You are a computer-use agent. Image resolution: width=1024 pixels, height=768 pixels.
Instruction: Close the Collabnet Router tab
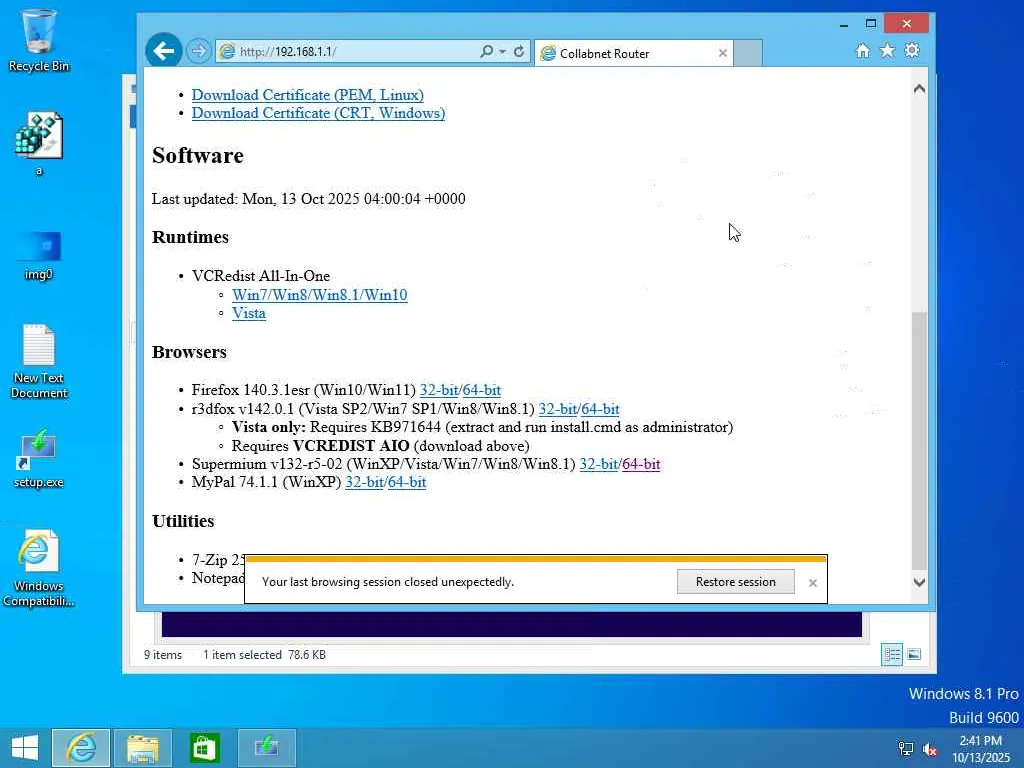pos(722,54)
